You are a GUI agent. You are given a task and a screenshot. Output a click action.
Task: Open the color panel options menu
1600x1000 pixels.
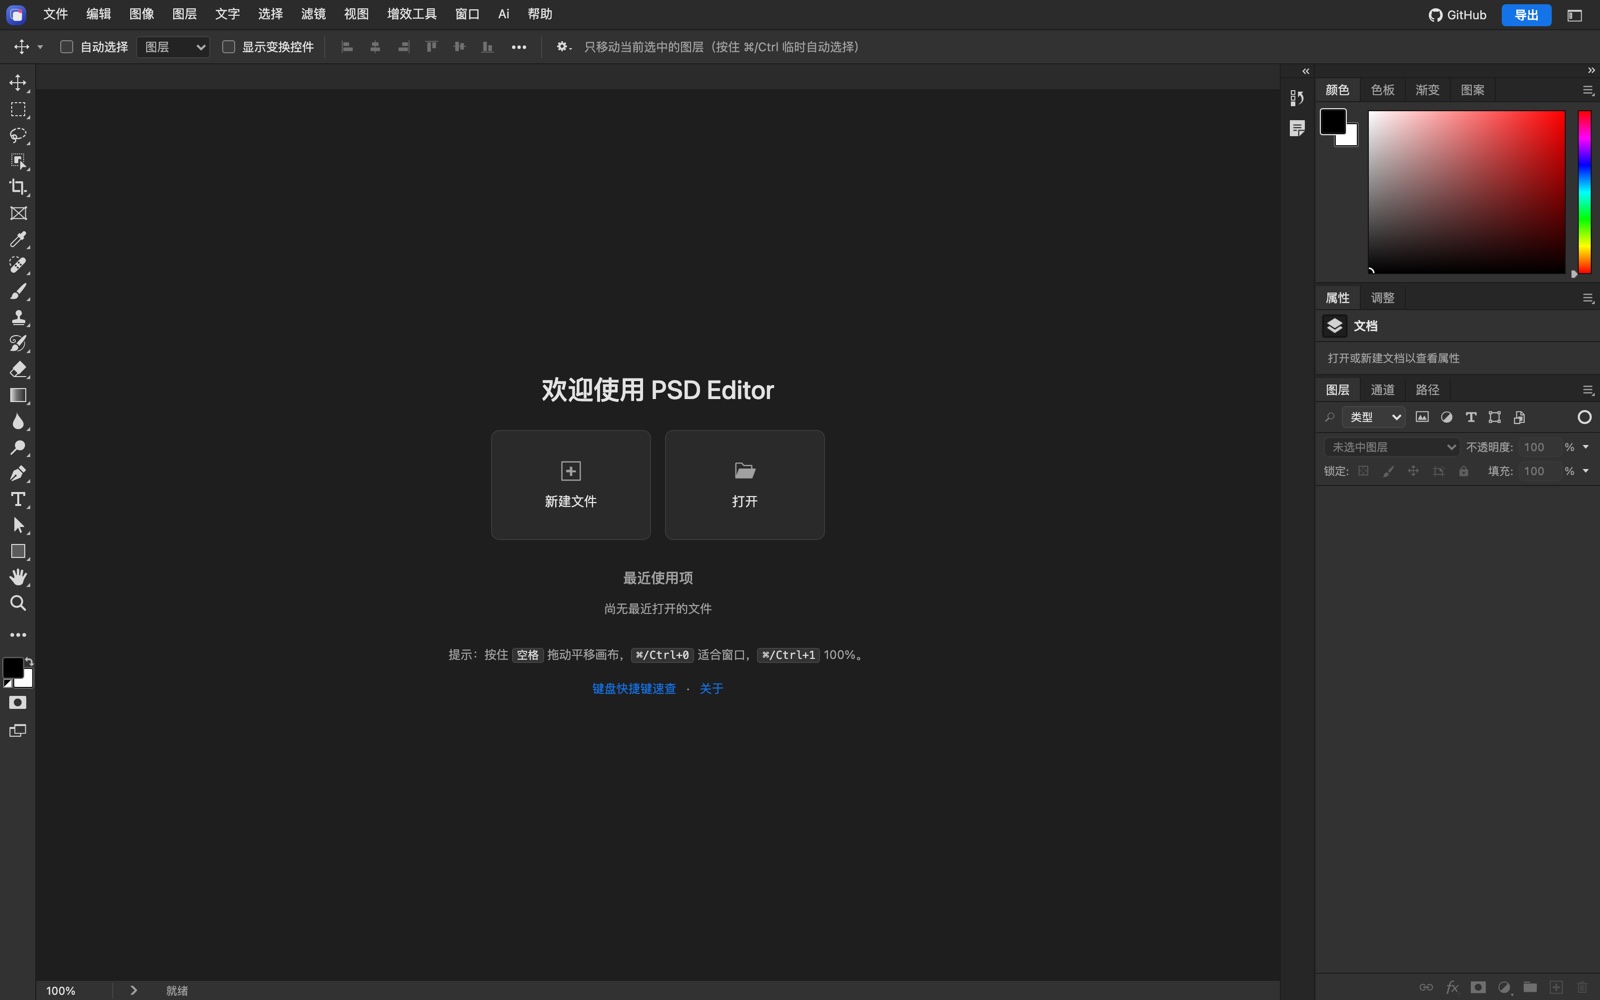[x=1588, y=90]
